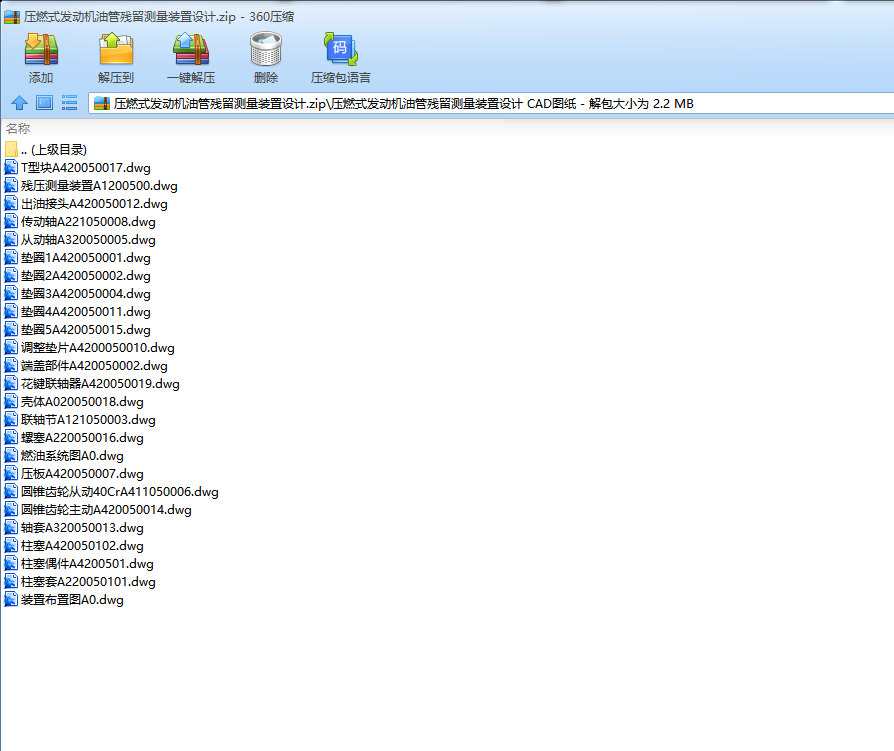Select file 压板A420050007.dwg
The width and height of the screenshot is (894, 751).
click(x=74, y=473)
